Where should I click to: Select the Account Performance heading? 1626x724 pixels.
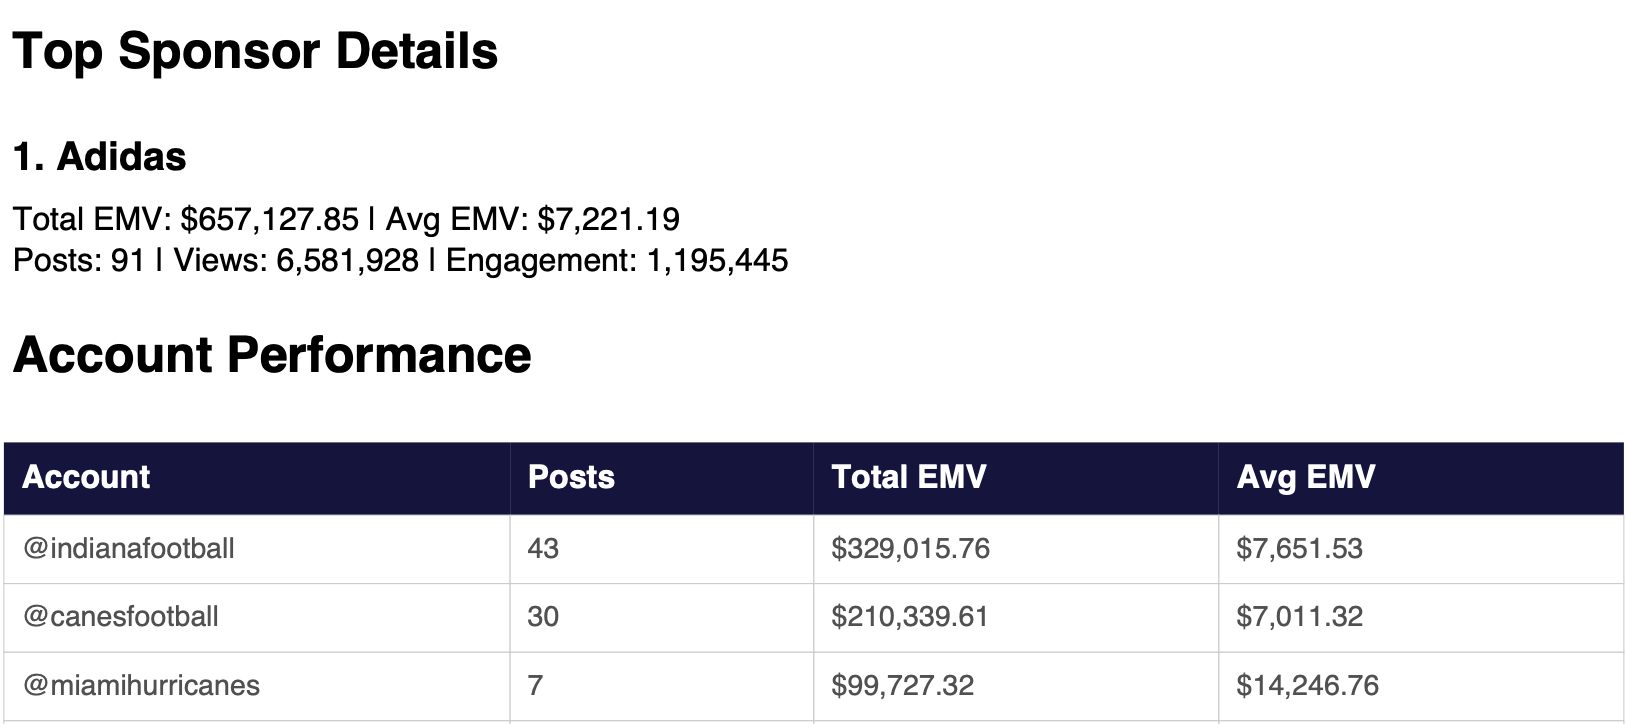[x=272, y=355]
